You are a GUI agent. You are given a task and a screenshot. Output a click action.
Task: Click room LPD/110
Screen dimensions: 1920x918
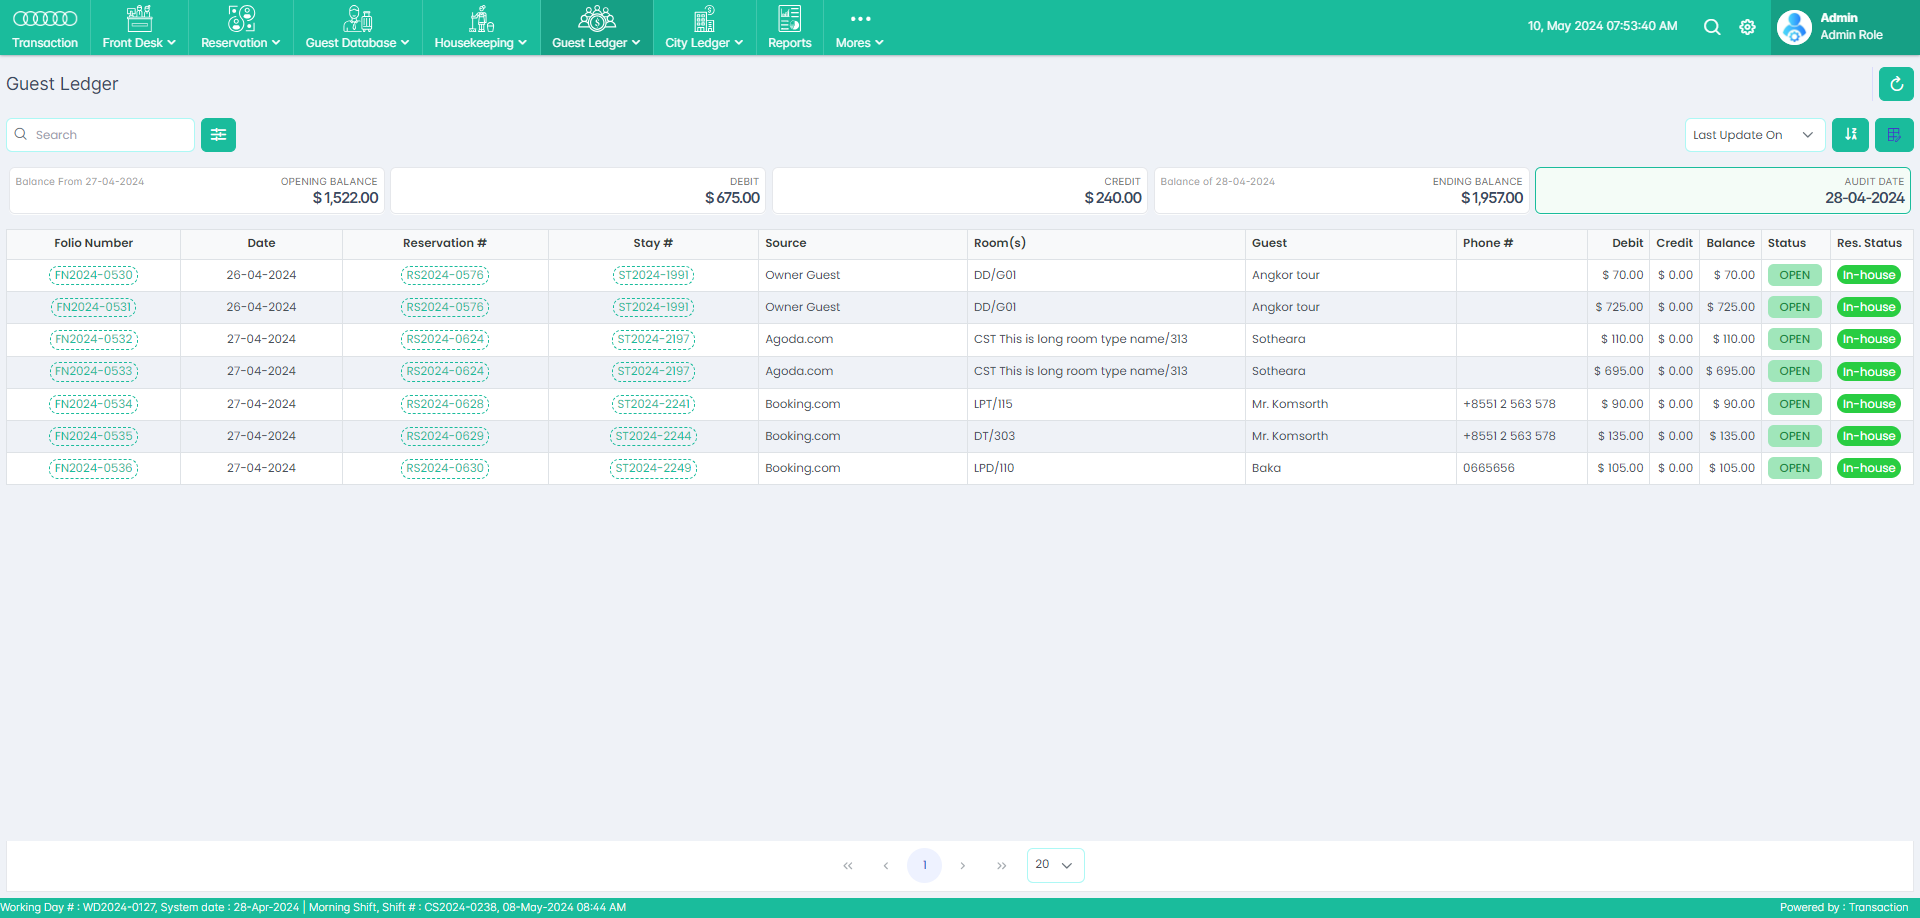tap(994, 468)
